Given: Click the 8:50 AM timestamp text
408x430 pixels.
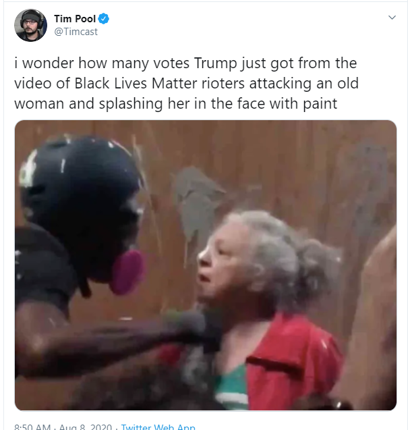Looking at the screenshot, I should tap(32, 427).
